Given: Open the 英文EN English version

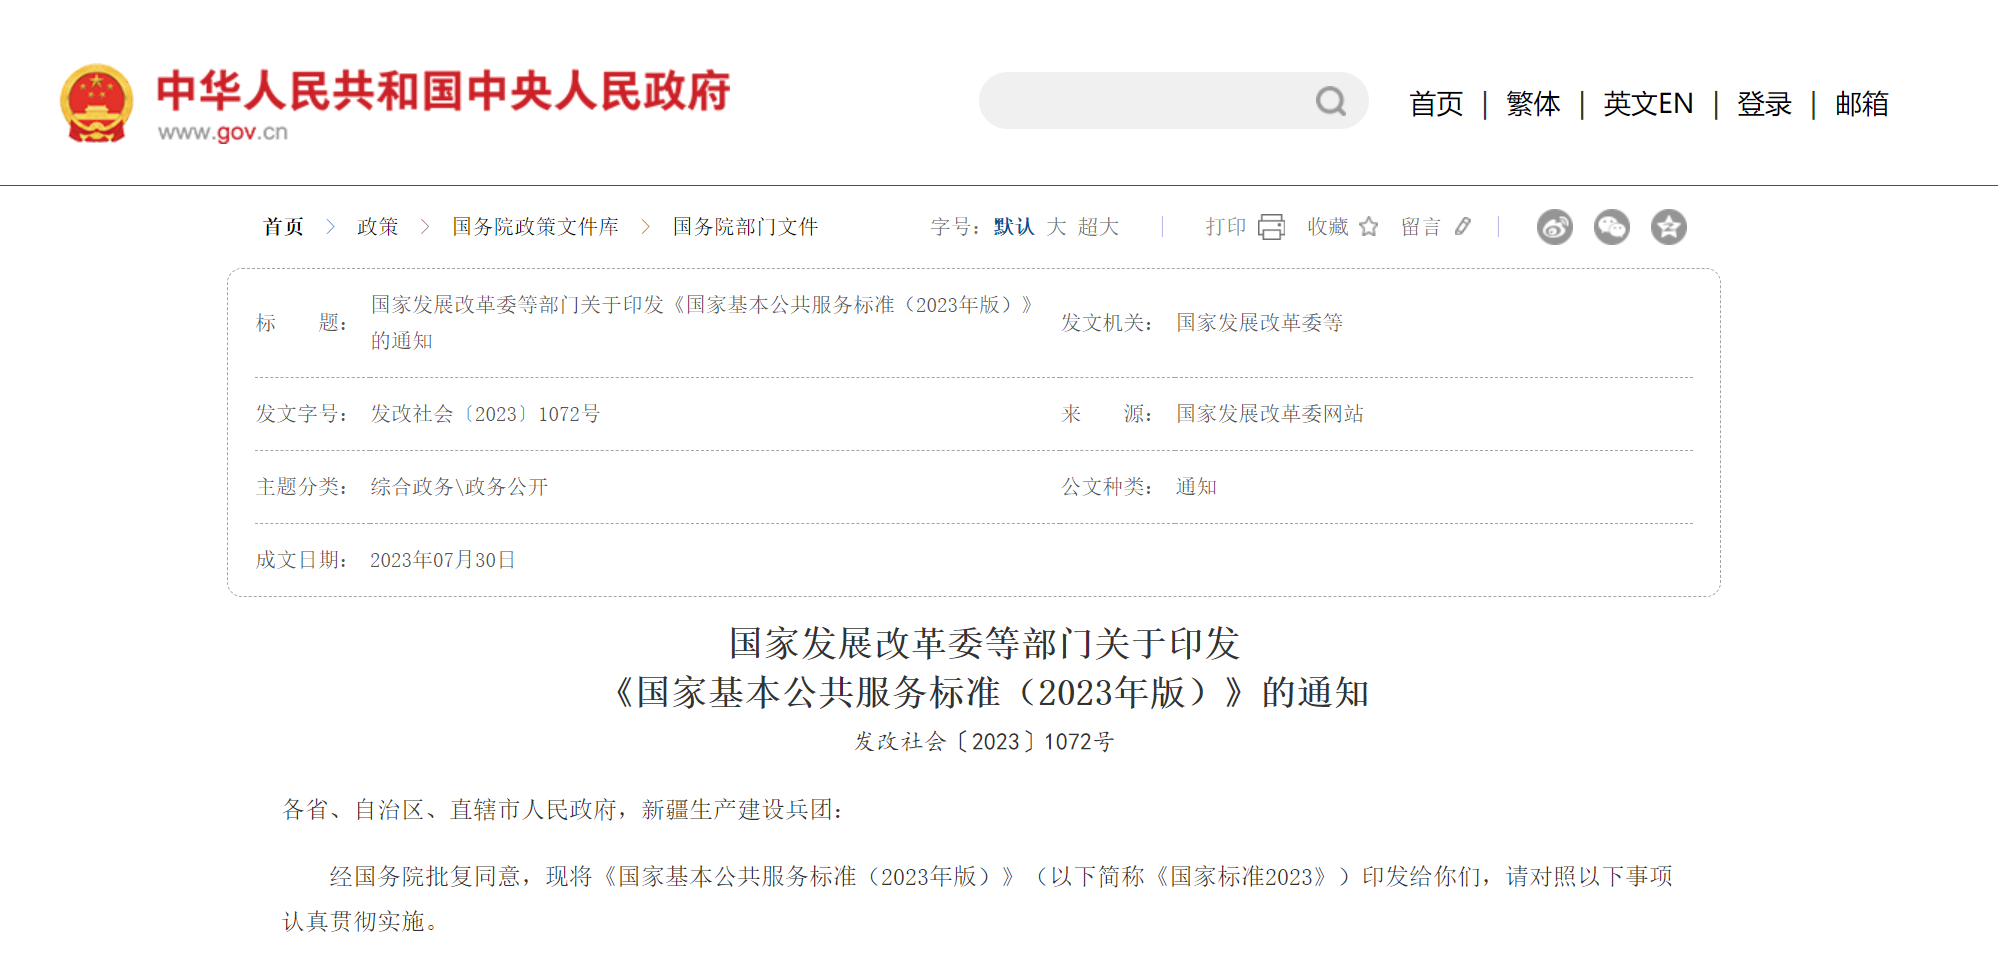Looking at the screenshot, I should pos(1647,104).
